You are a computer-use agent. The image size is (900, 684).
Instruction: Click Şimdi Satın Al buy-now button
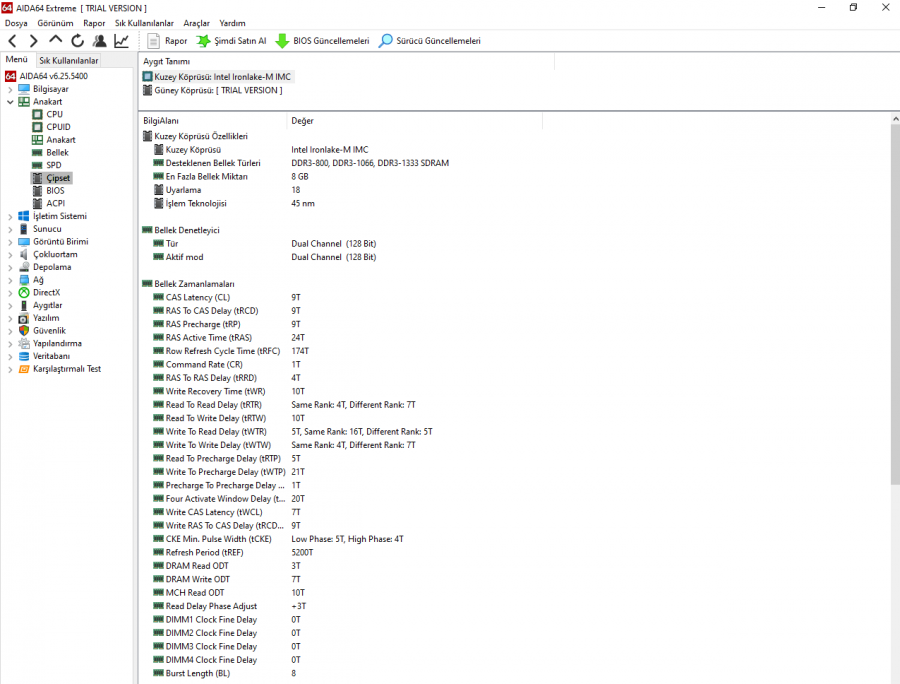pyautogui.click(x=231, y=41)
